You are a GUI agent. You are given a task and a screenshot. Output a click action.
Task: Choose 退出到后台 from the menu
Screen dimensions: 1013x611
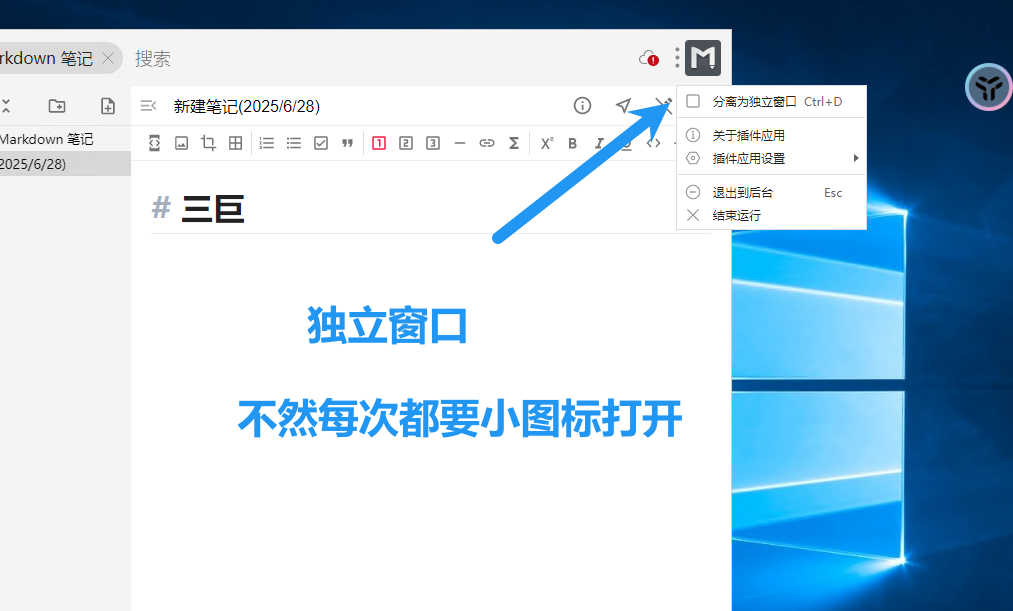point(742,192)
